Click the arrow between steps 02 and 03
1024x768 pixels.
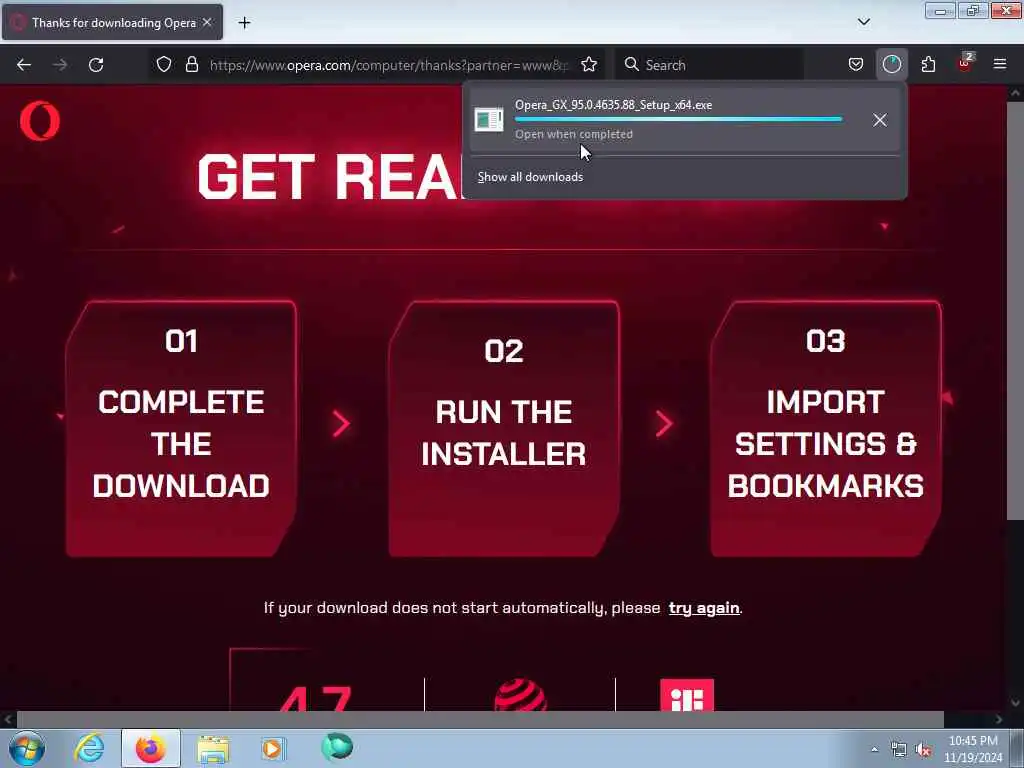(664, 424)
